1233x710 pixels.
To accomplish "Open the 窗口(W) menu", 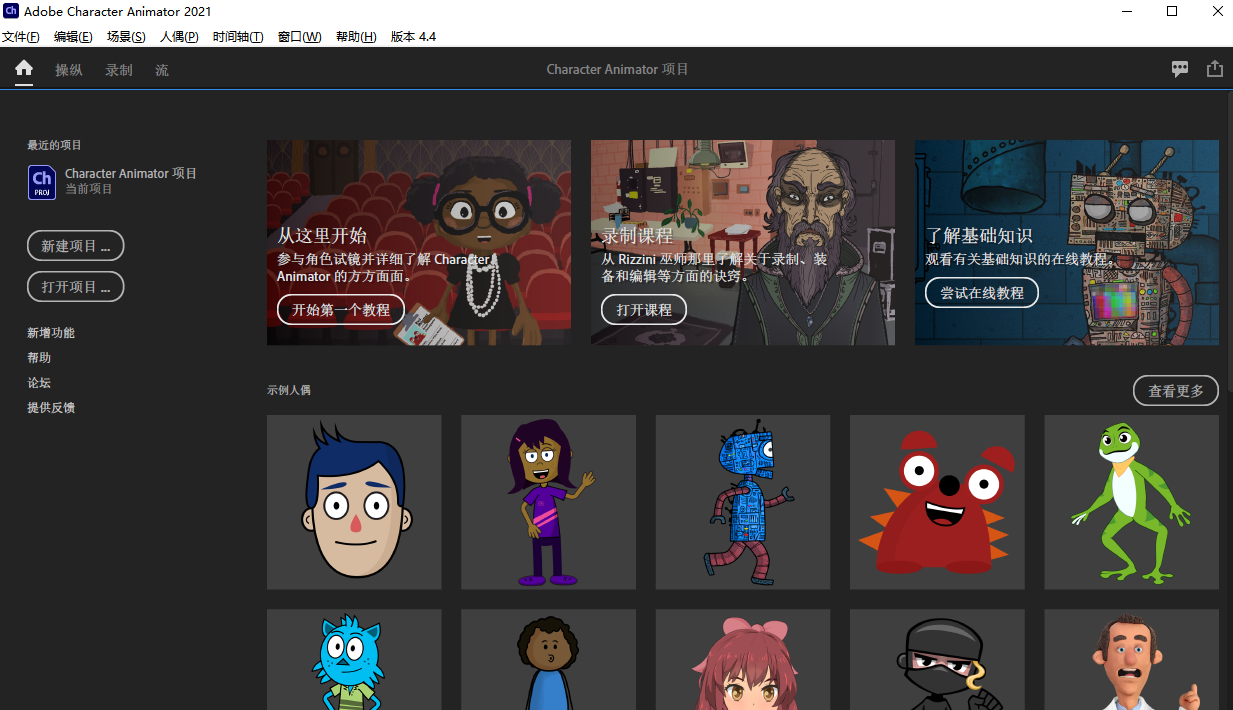I will pyautogui.click(x=300, y=37).
